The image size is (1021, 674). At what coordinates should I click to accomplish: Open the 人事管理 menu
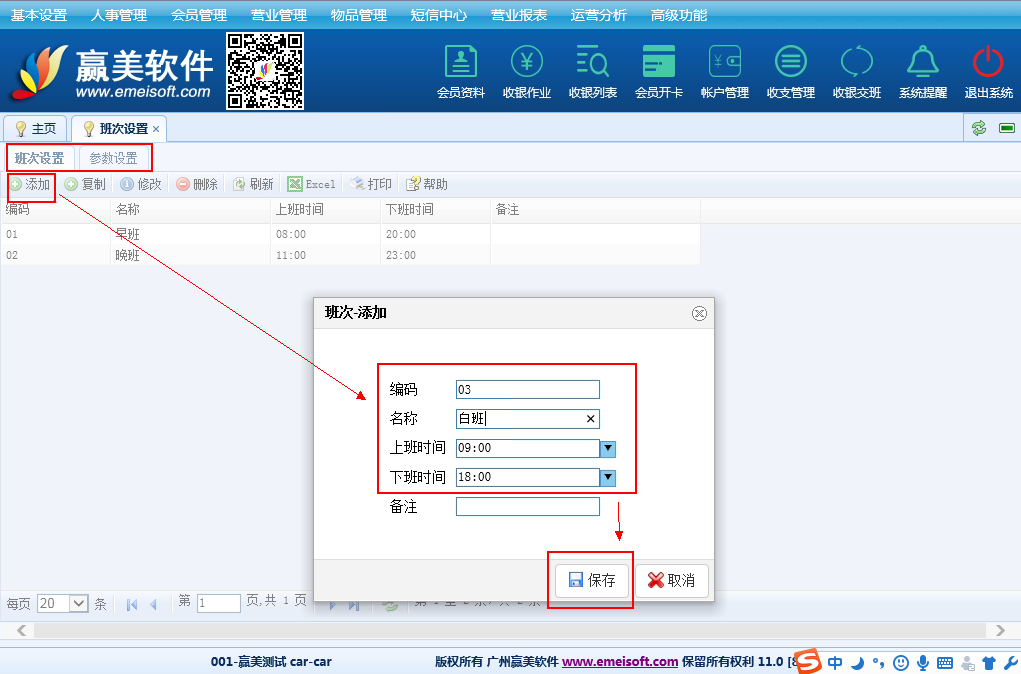point(118,15)
